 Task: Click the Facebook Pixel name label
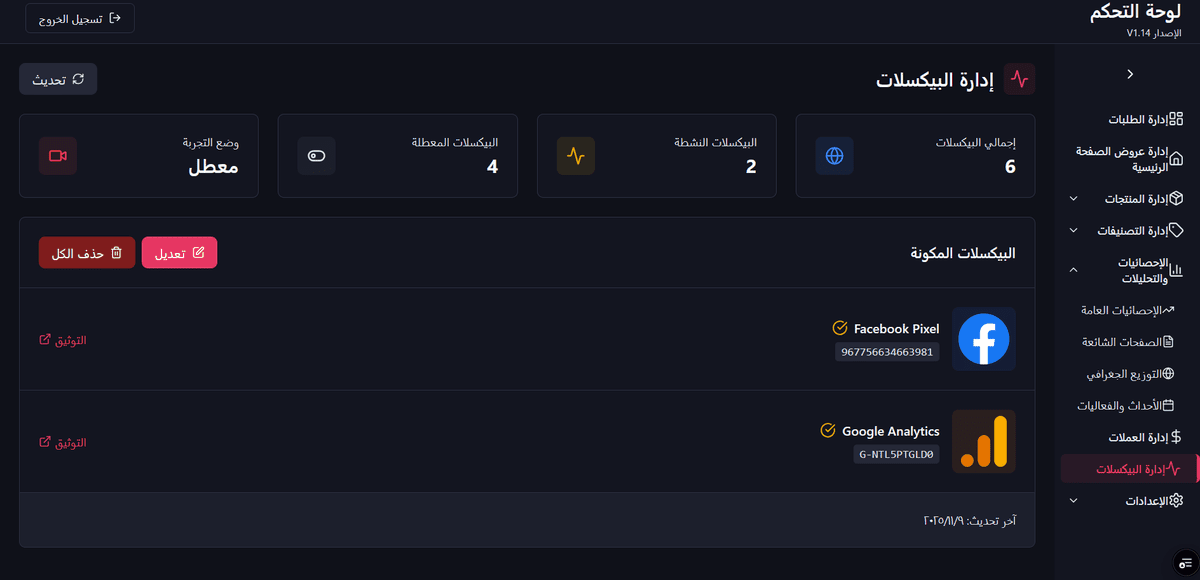click(897, 328)
